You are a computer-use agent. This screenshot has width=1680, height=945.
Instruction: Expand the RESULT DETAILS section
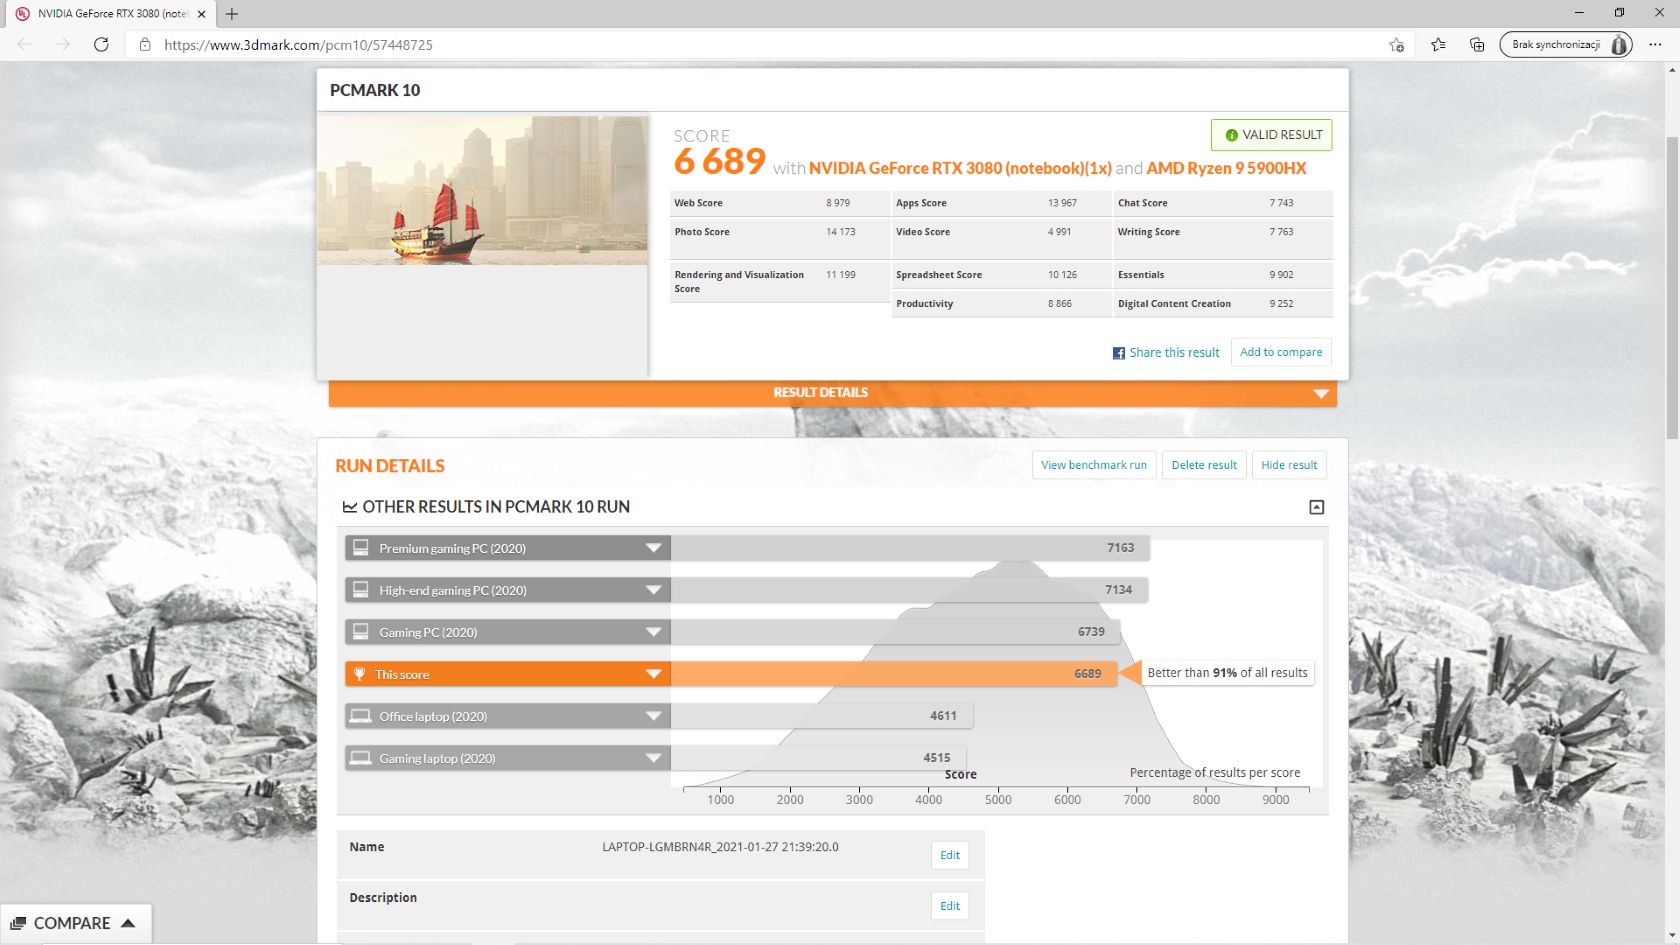1322,392
